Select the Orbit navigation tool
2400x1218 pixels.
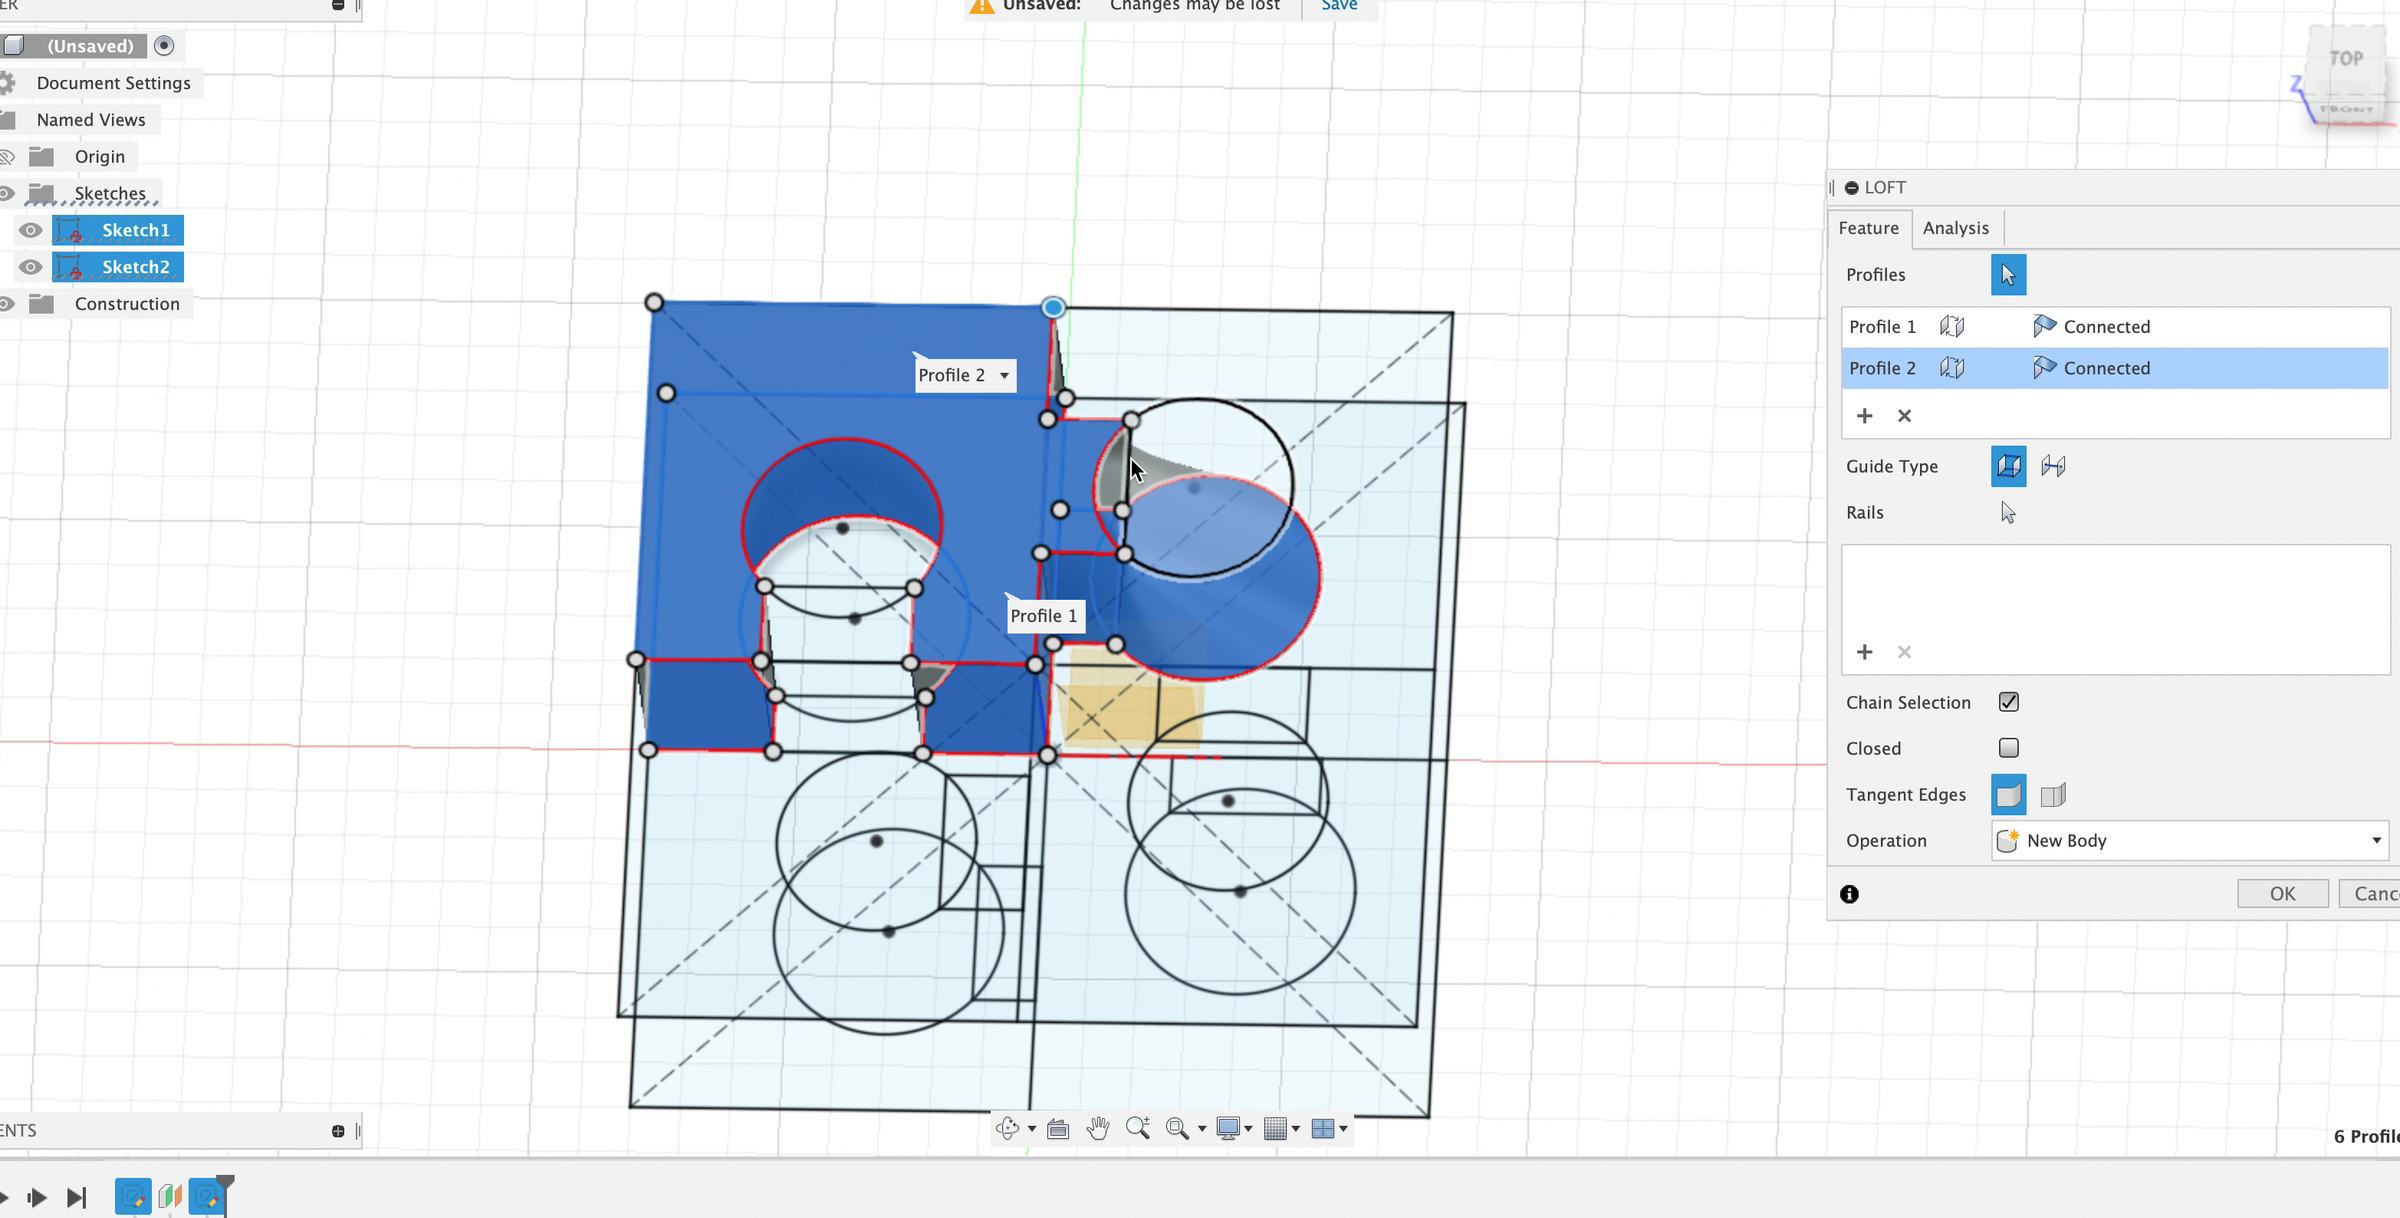pos(1007,1128)
